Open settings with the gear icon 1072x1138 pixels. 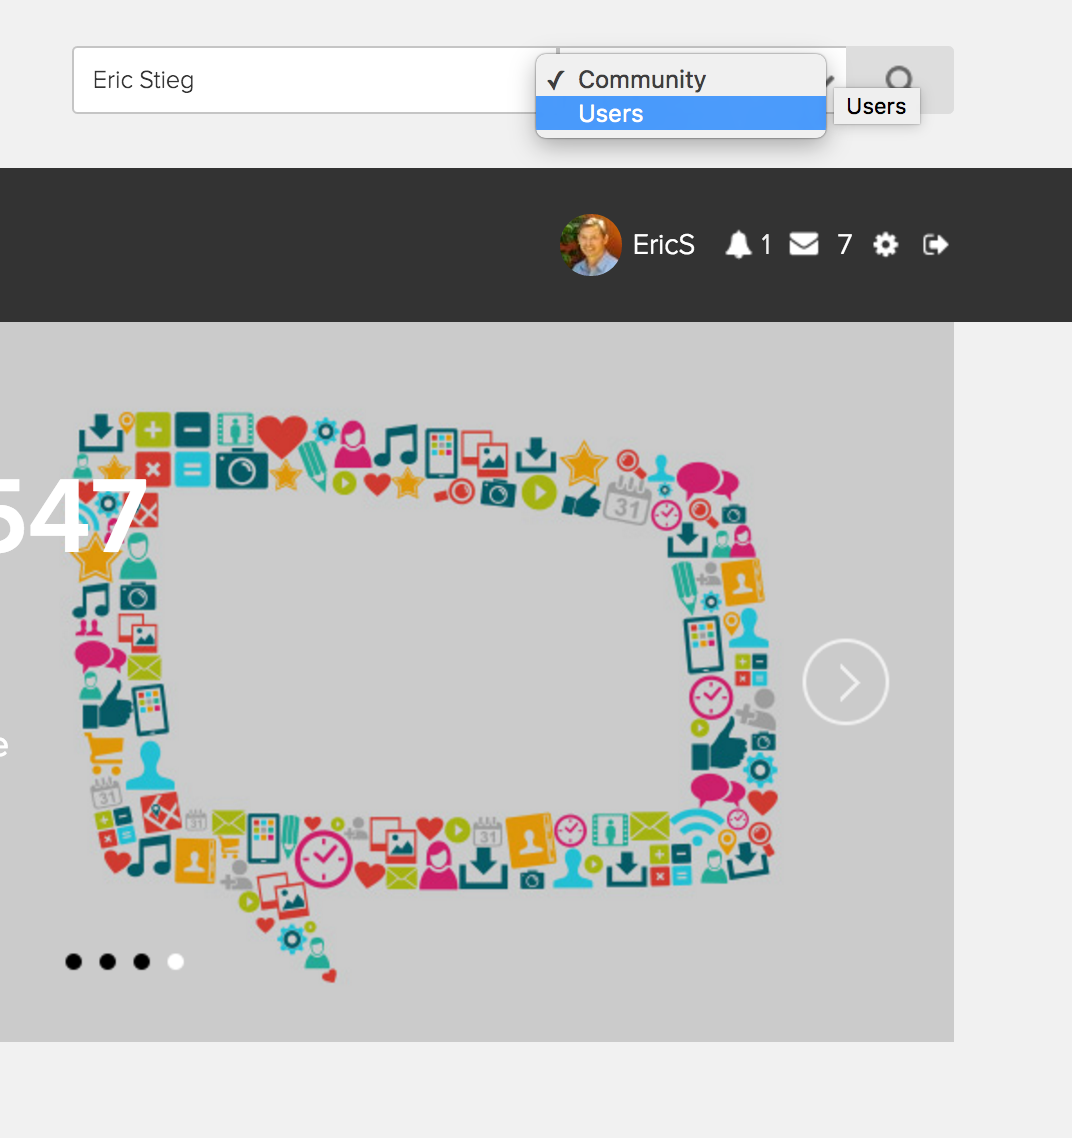click(885, 245)
